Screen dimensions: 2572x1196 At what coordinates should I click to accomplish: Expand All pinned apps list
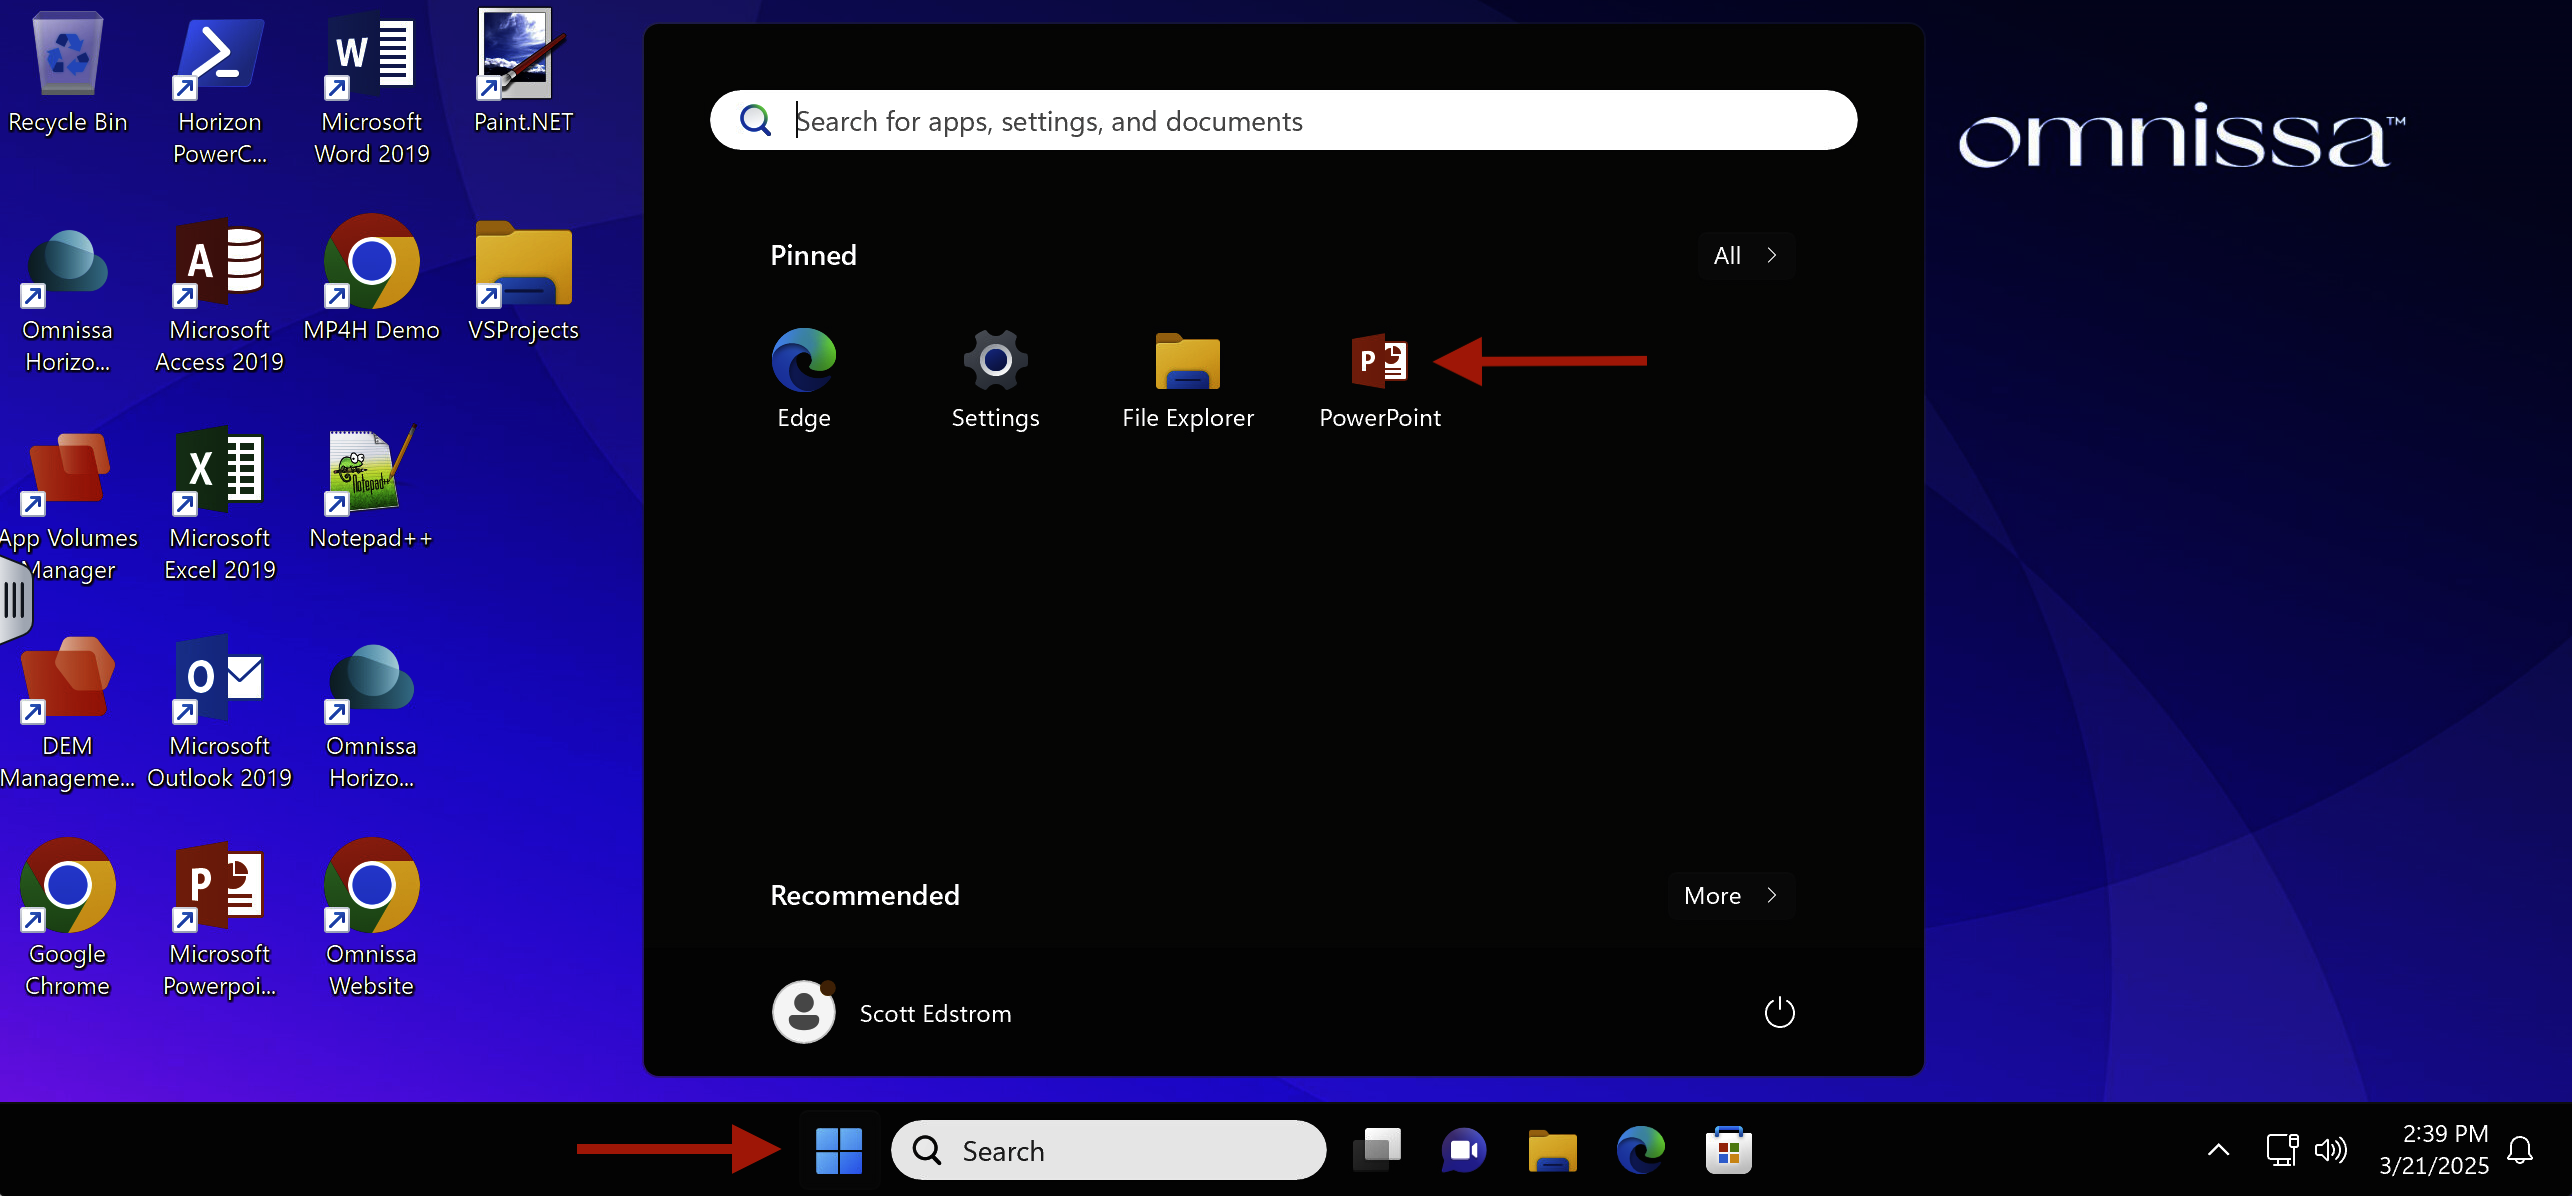[1745, 255]
